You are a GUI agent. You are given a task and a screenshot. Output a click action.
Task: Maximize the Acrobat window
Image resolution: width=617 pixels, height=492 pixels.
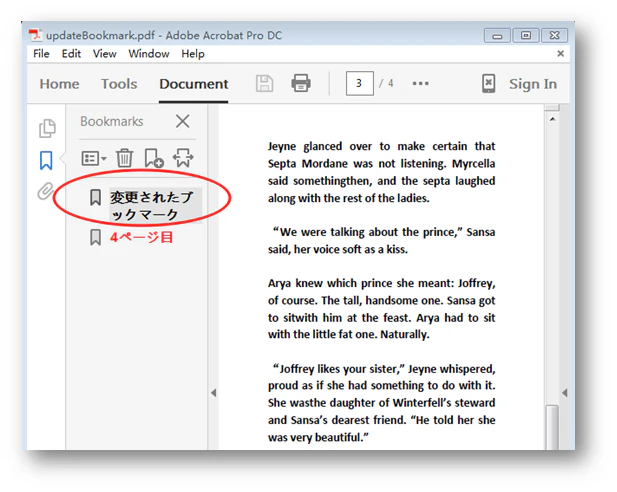click(x=526, y=35)
